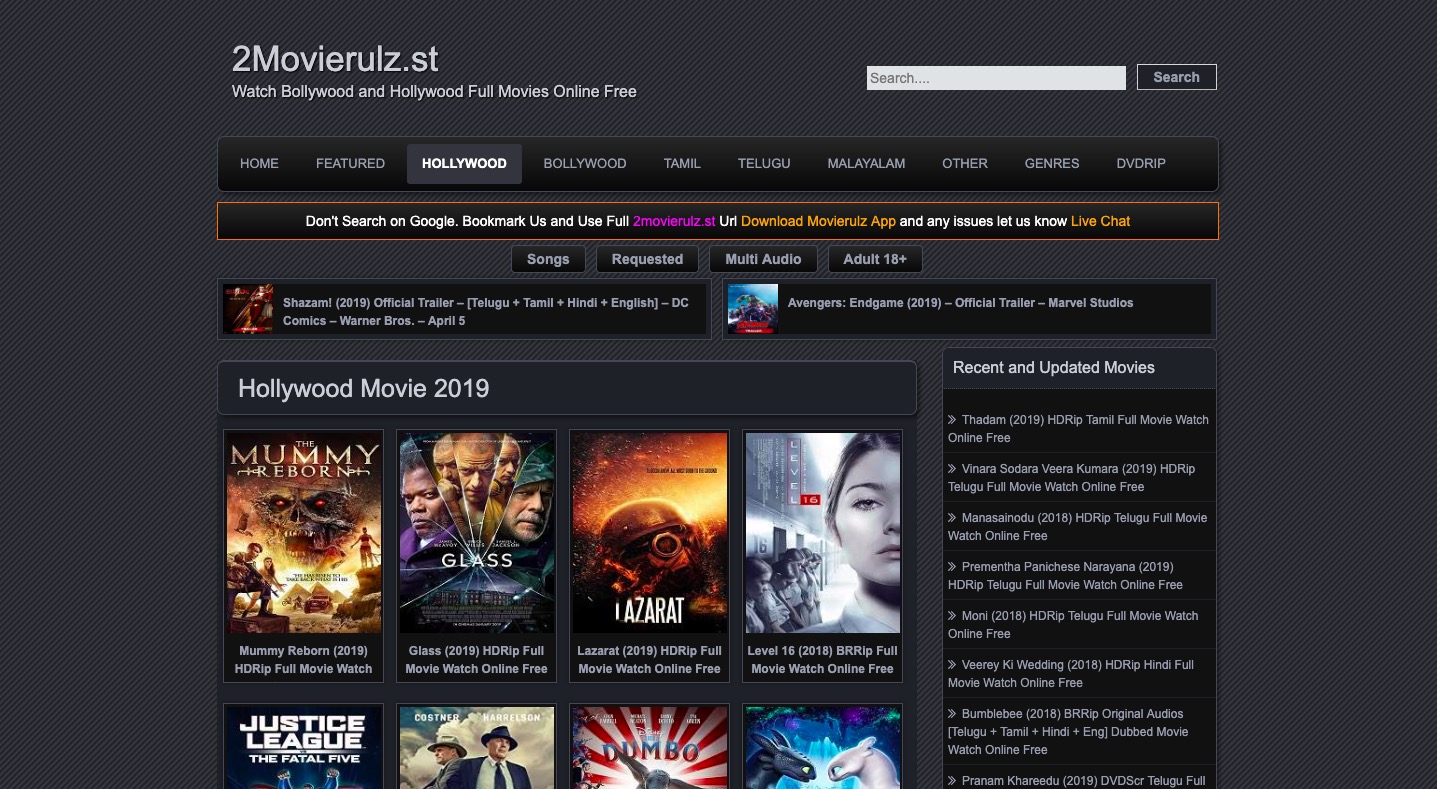
Task: Open Justice League Fatal Five poster
Action: (303, 748)
